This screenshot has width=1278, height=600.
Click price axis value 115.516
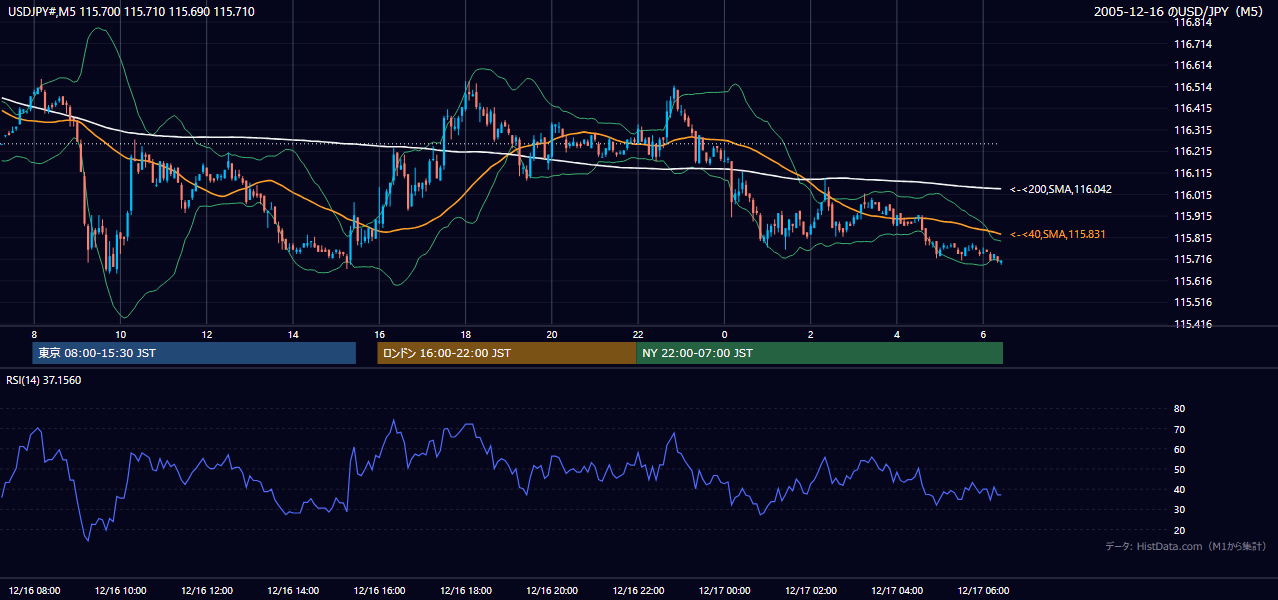click(1193, 302)
